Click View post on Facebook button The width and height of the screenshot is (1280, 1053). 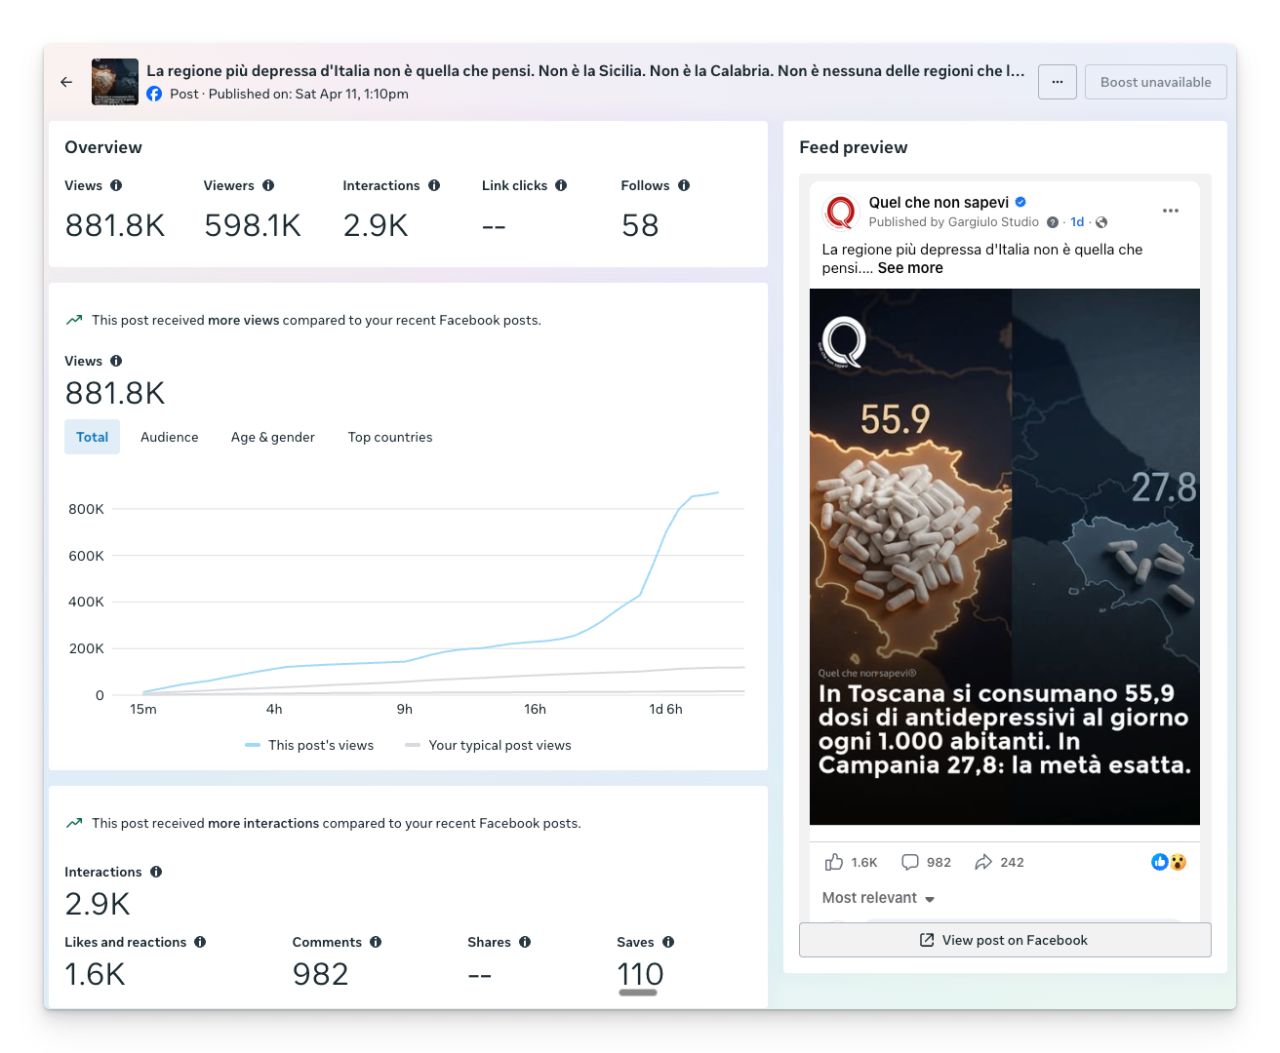pos(1005,940)
